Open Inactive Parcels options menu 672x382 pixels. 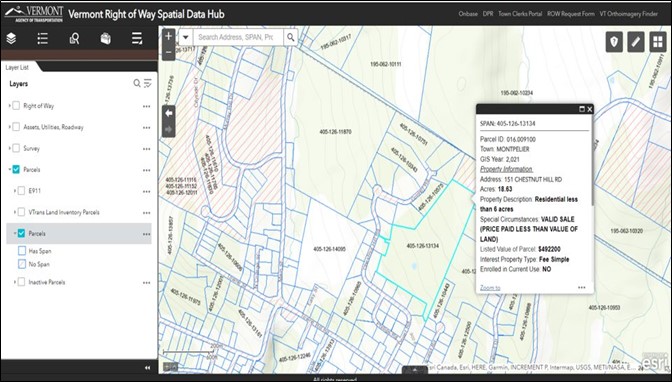[x=147, y=283]
